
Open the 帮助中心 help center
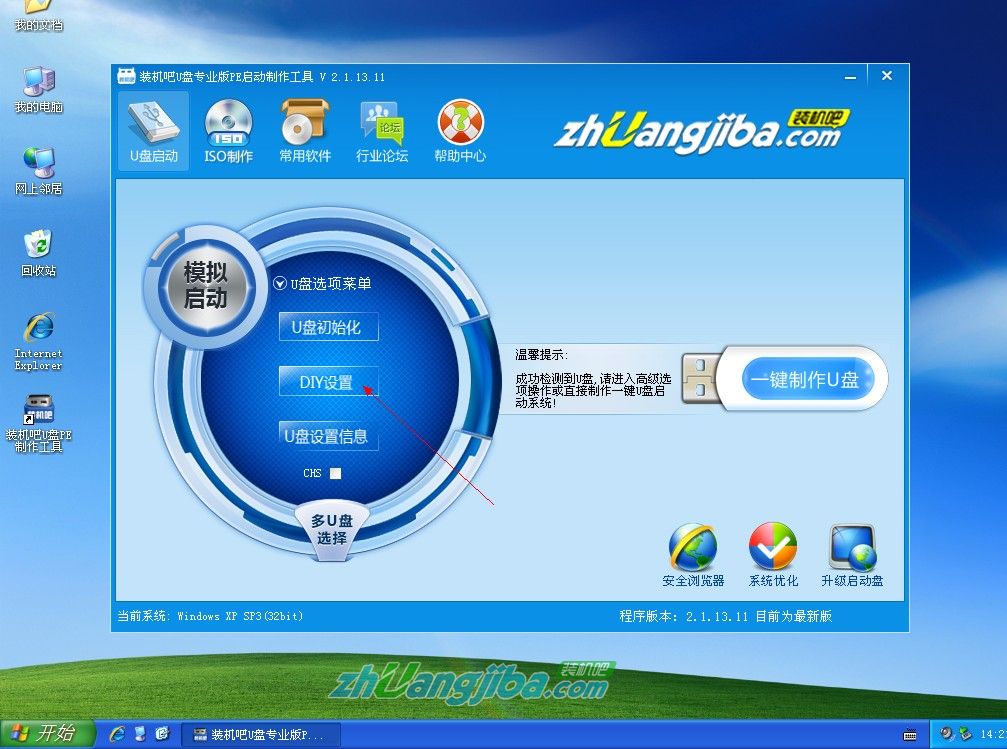point(459,130)
